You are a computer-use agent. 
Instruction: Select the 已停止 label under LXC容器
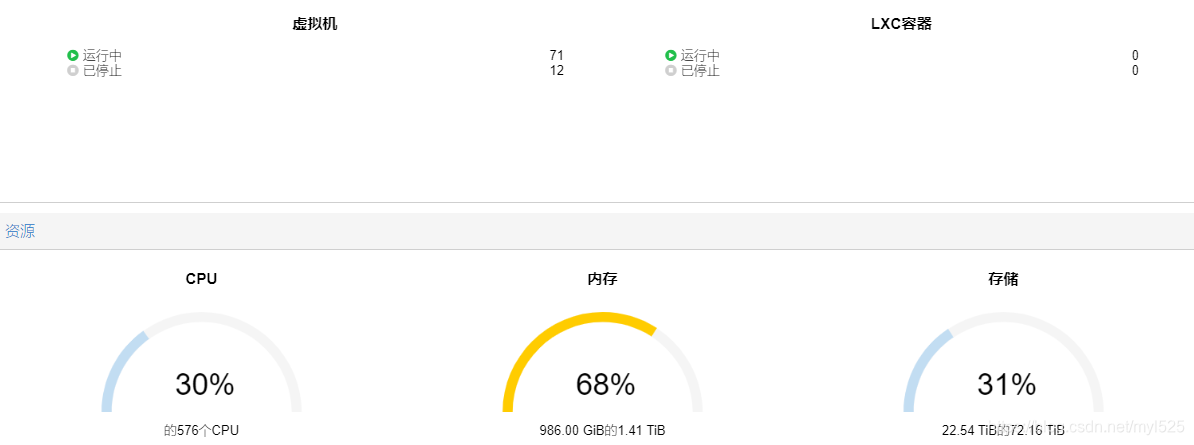point(700,71)
